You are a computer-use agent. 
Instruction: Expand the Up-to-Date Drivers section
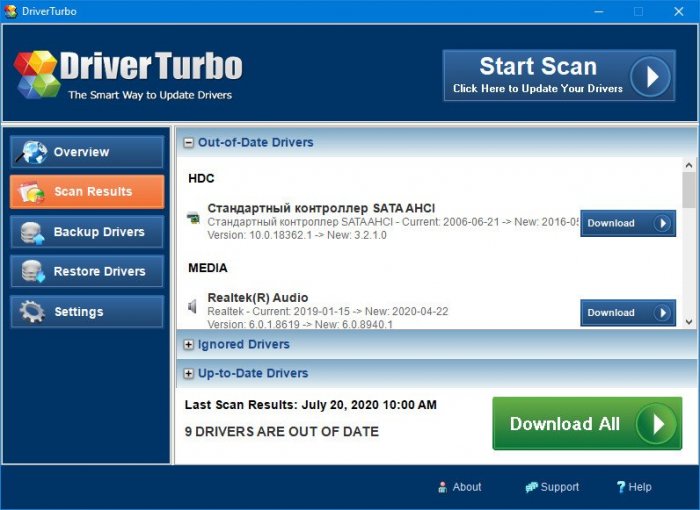coord(189,373)
